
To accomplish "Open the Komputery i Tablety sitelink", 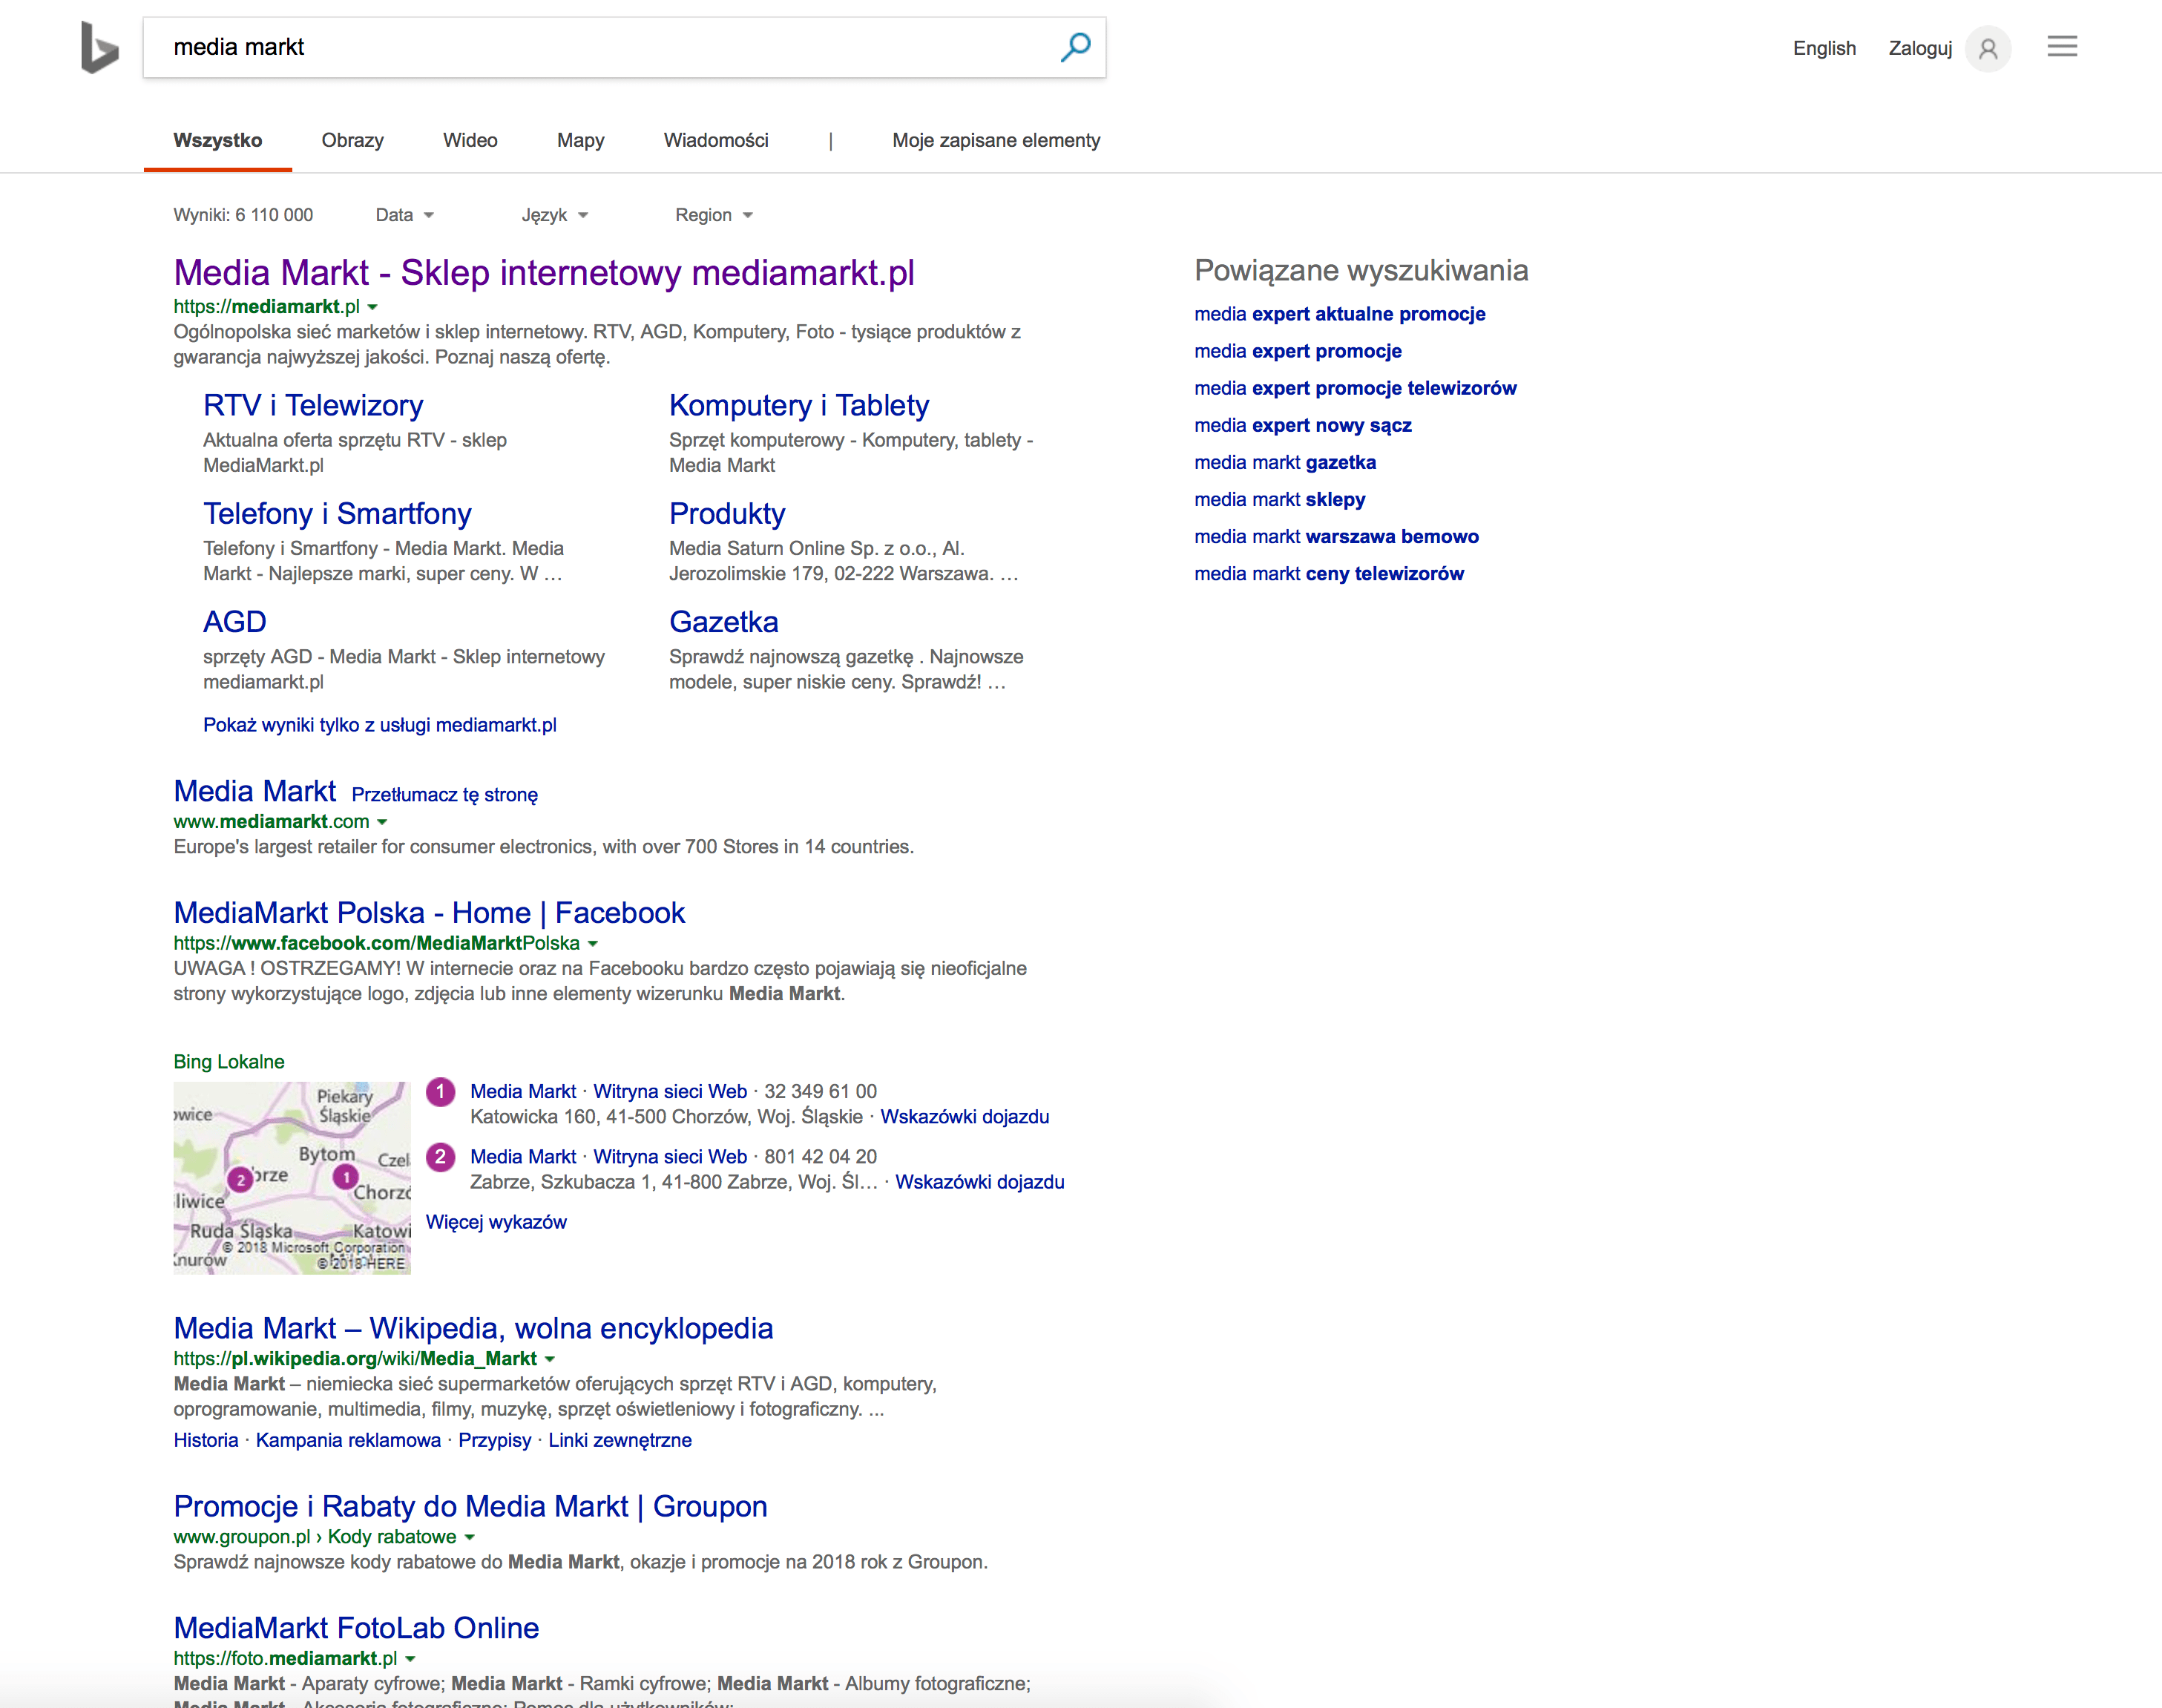I will pos(799,405).
